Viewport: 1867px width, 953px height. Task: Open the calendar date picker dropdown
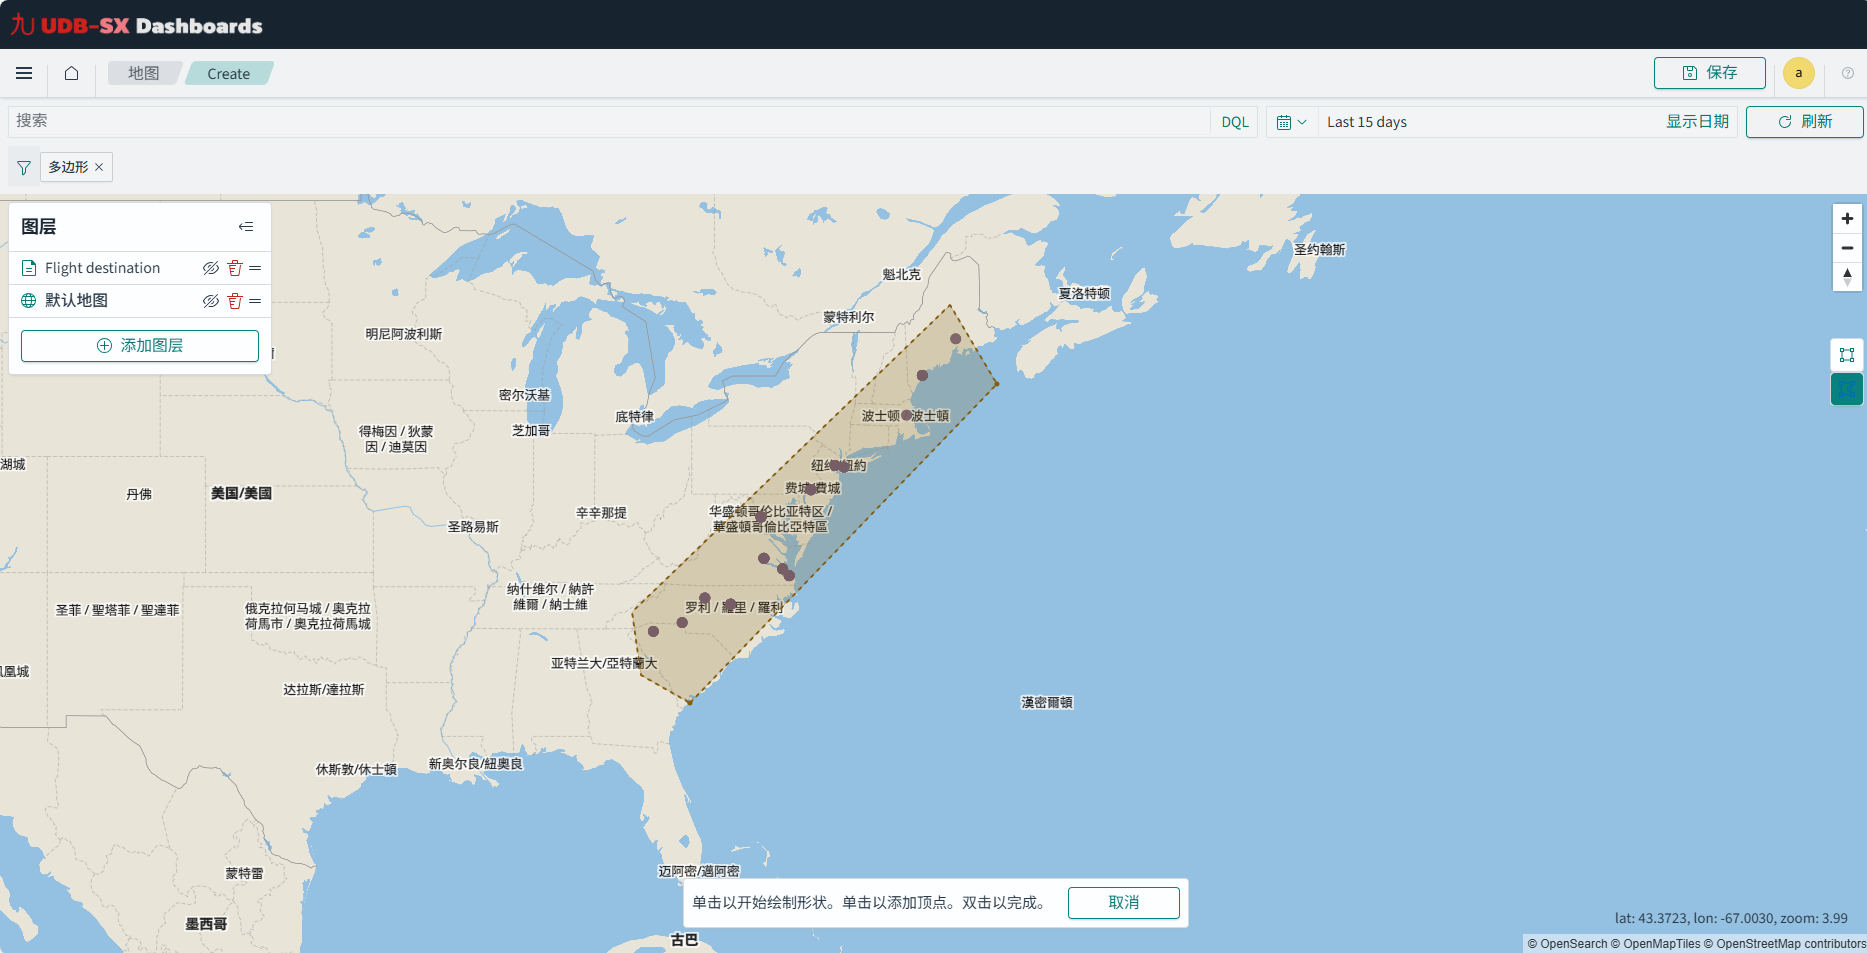[x=1292, y=121]
